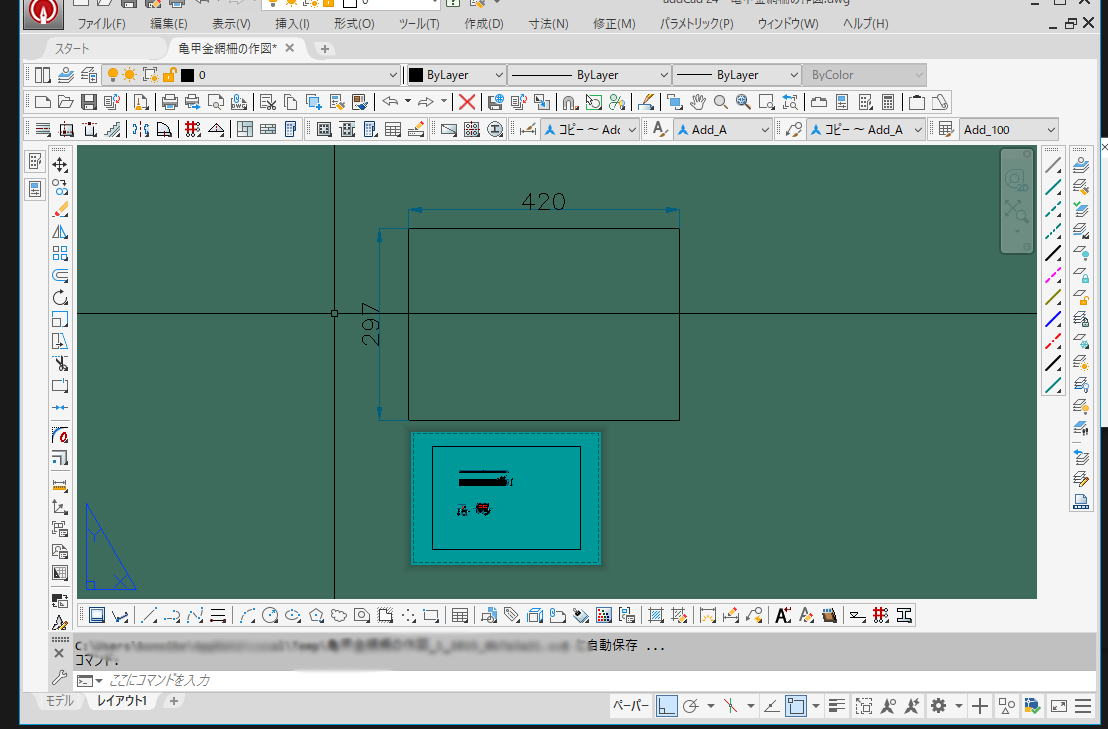Click the red X delete icon
This screenshot has width=1108, height=729.
(x=466, y=102)
